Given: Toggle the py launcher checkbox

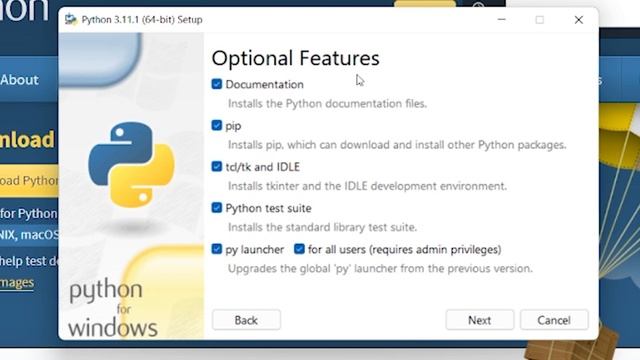Looking at the screenshot, I should point(217,249).
